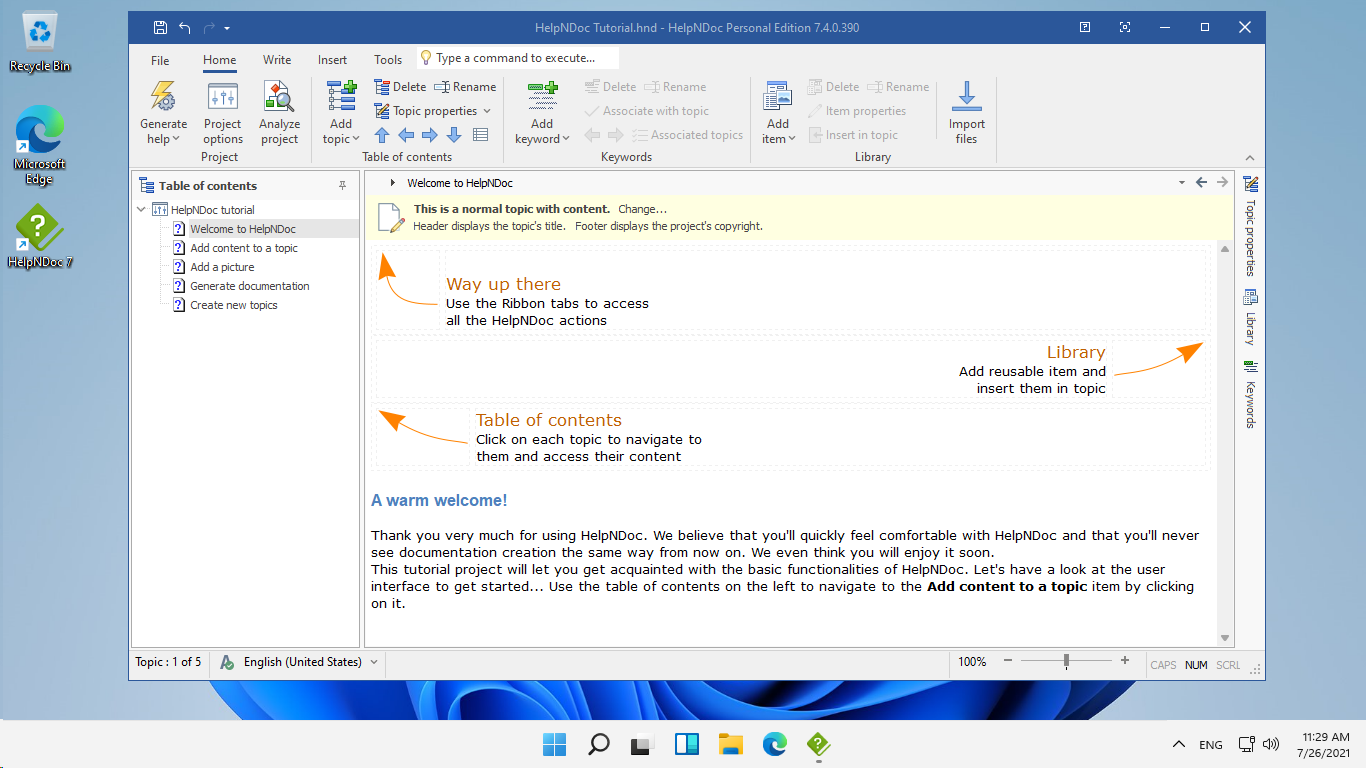Click the Add topic button
This screenshot has width=1366, height=768.
tap(341, 113)
